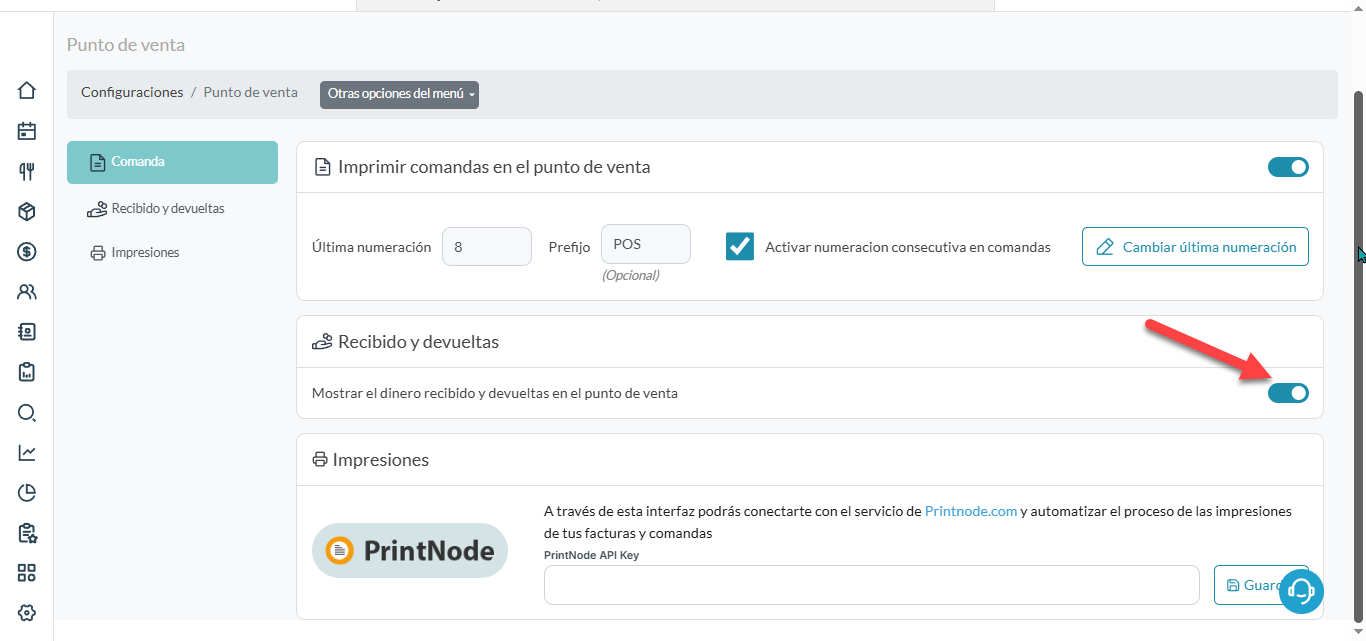Click the settings gear icon in sidebar
This screenshot has height=641, width=1366.
coord(27,613)
